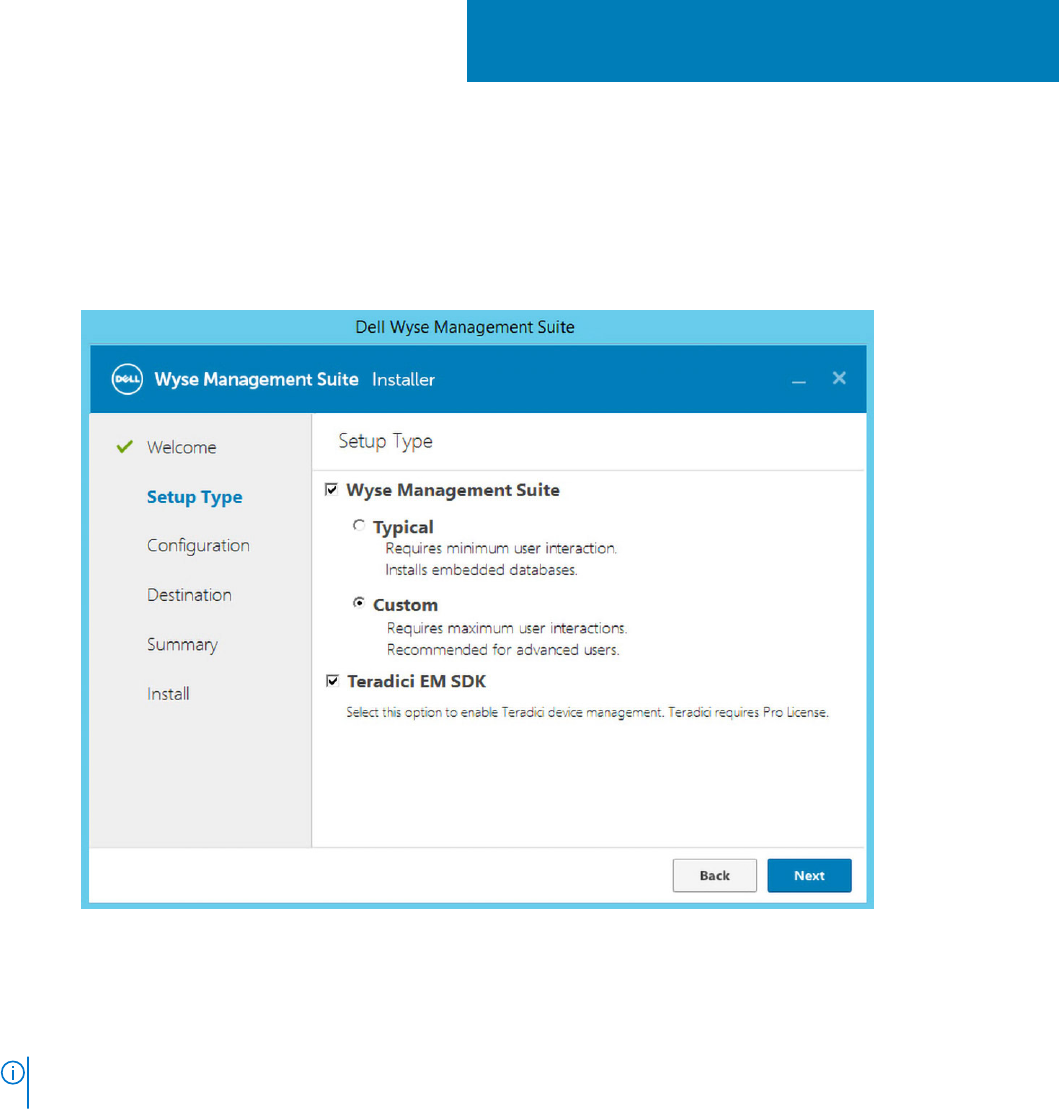Image resolution: width=1059 pixels, height=1109 pixels.
Task: Open the Install step in sidebar
Action: pos(168,694)
